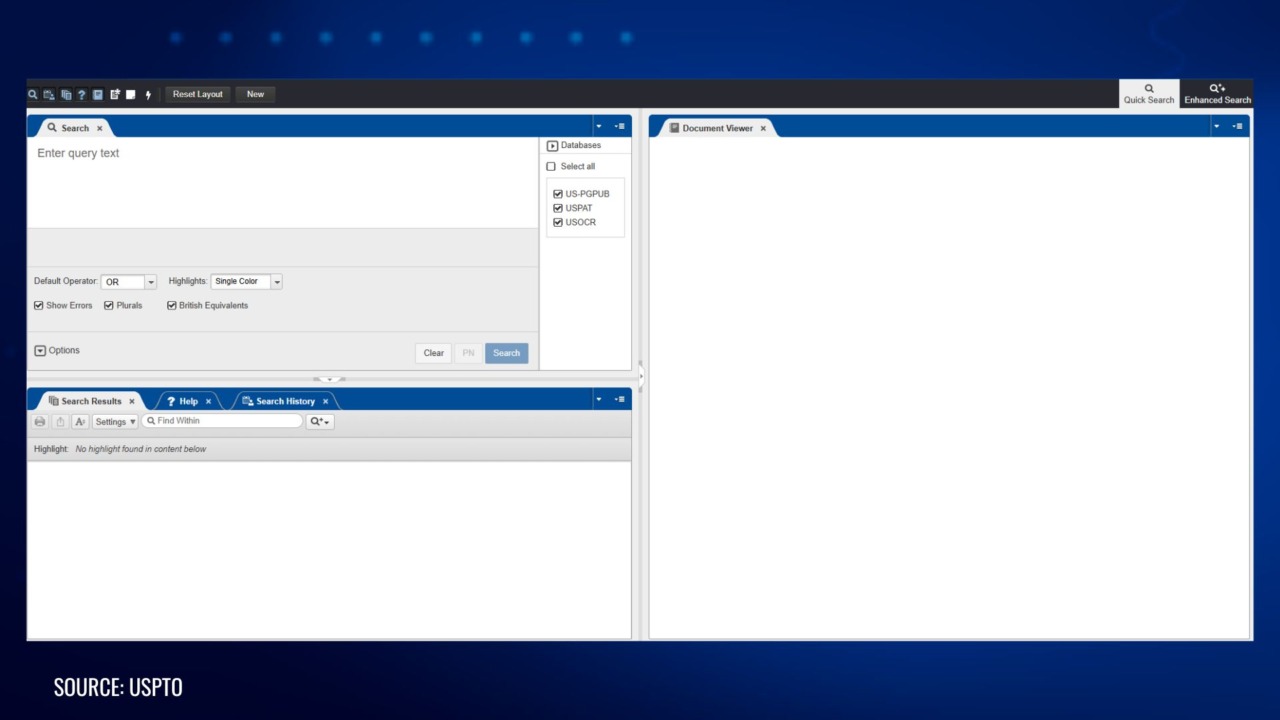Image resolution: width=1280 pixels, height=720 pixels.
Task: Open Search panel tab list arrow
Action: click(599, 126)
